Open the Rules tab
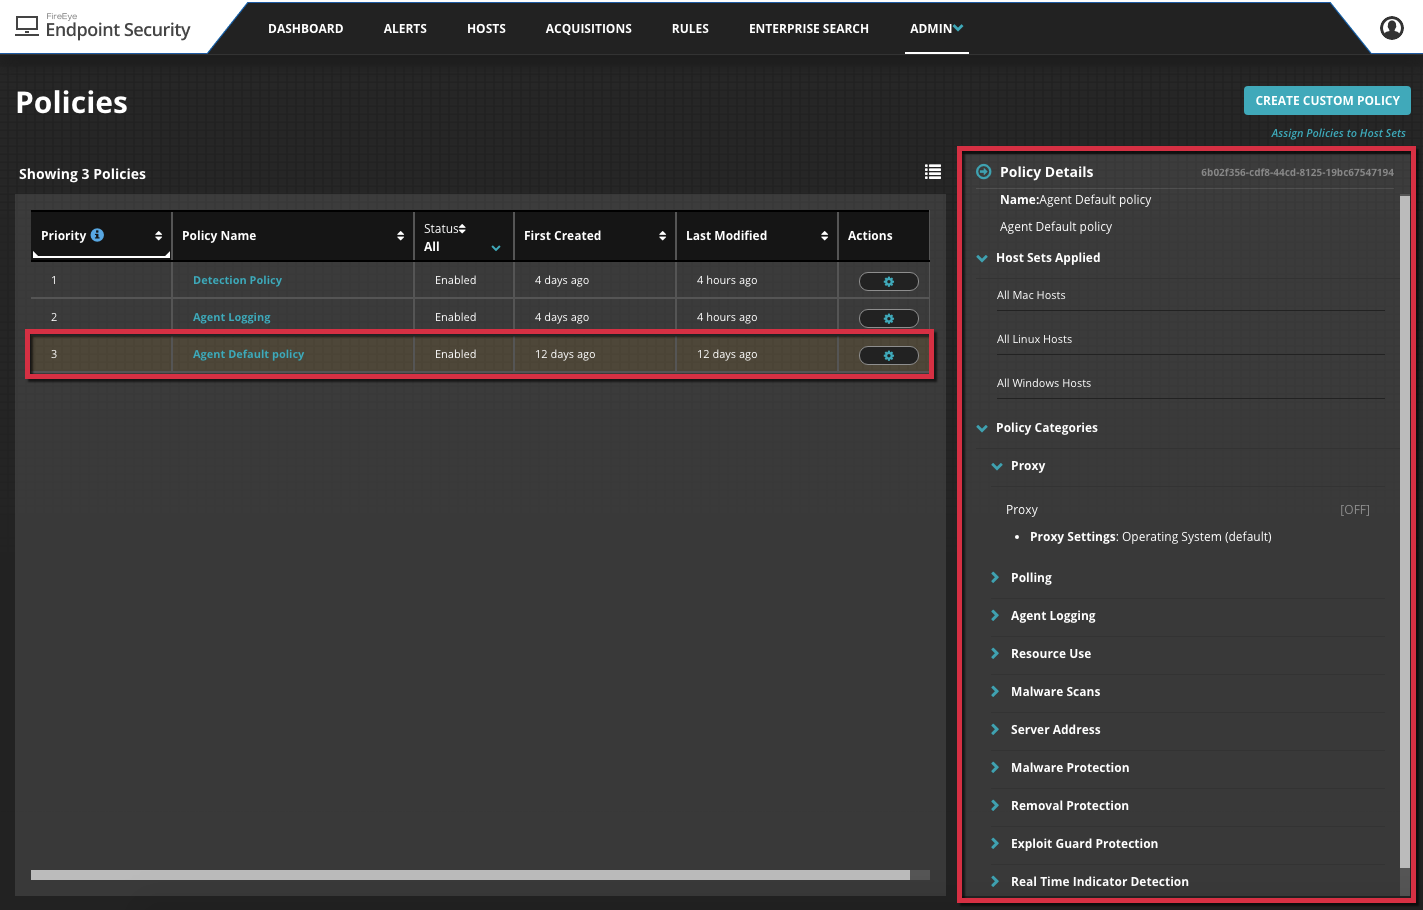 point(690,29)
